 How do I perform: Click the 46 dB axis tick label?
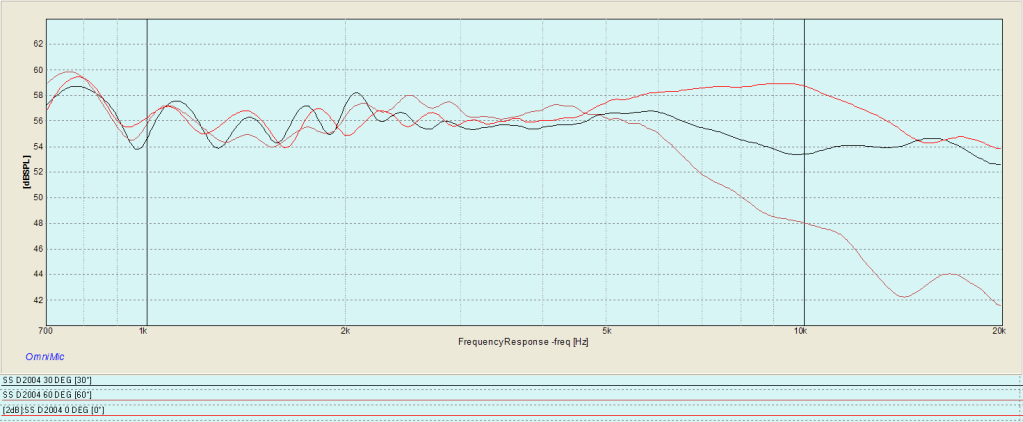[x=37, y=249]
